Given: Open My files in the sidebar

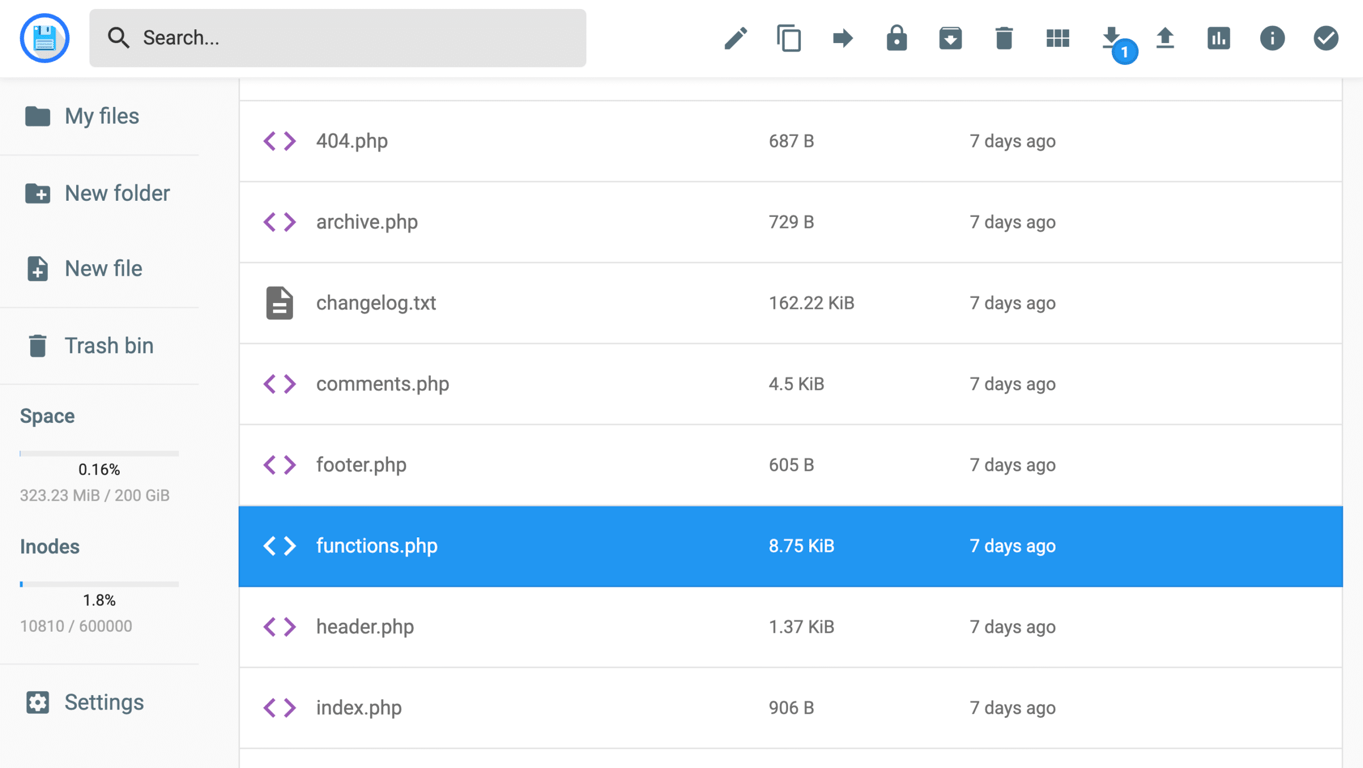Looking at the screenshot, I should 100,115.
